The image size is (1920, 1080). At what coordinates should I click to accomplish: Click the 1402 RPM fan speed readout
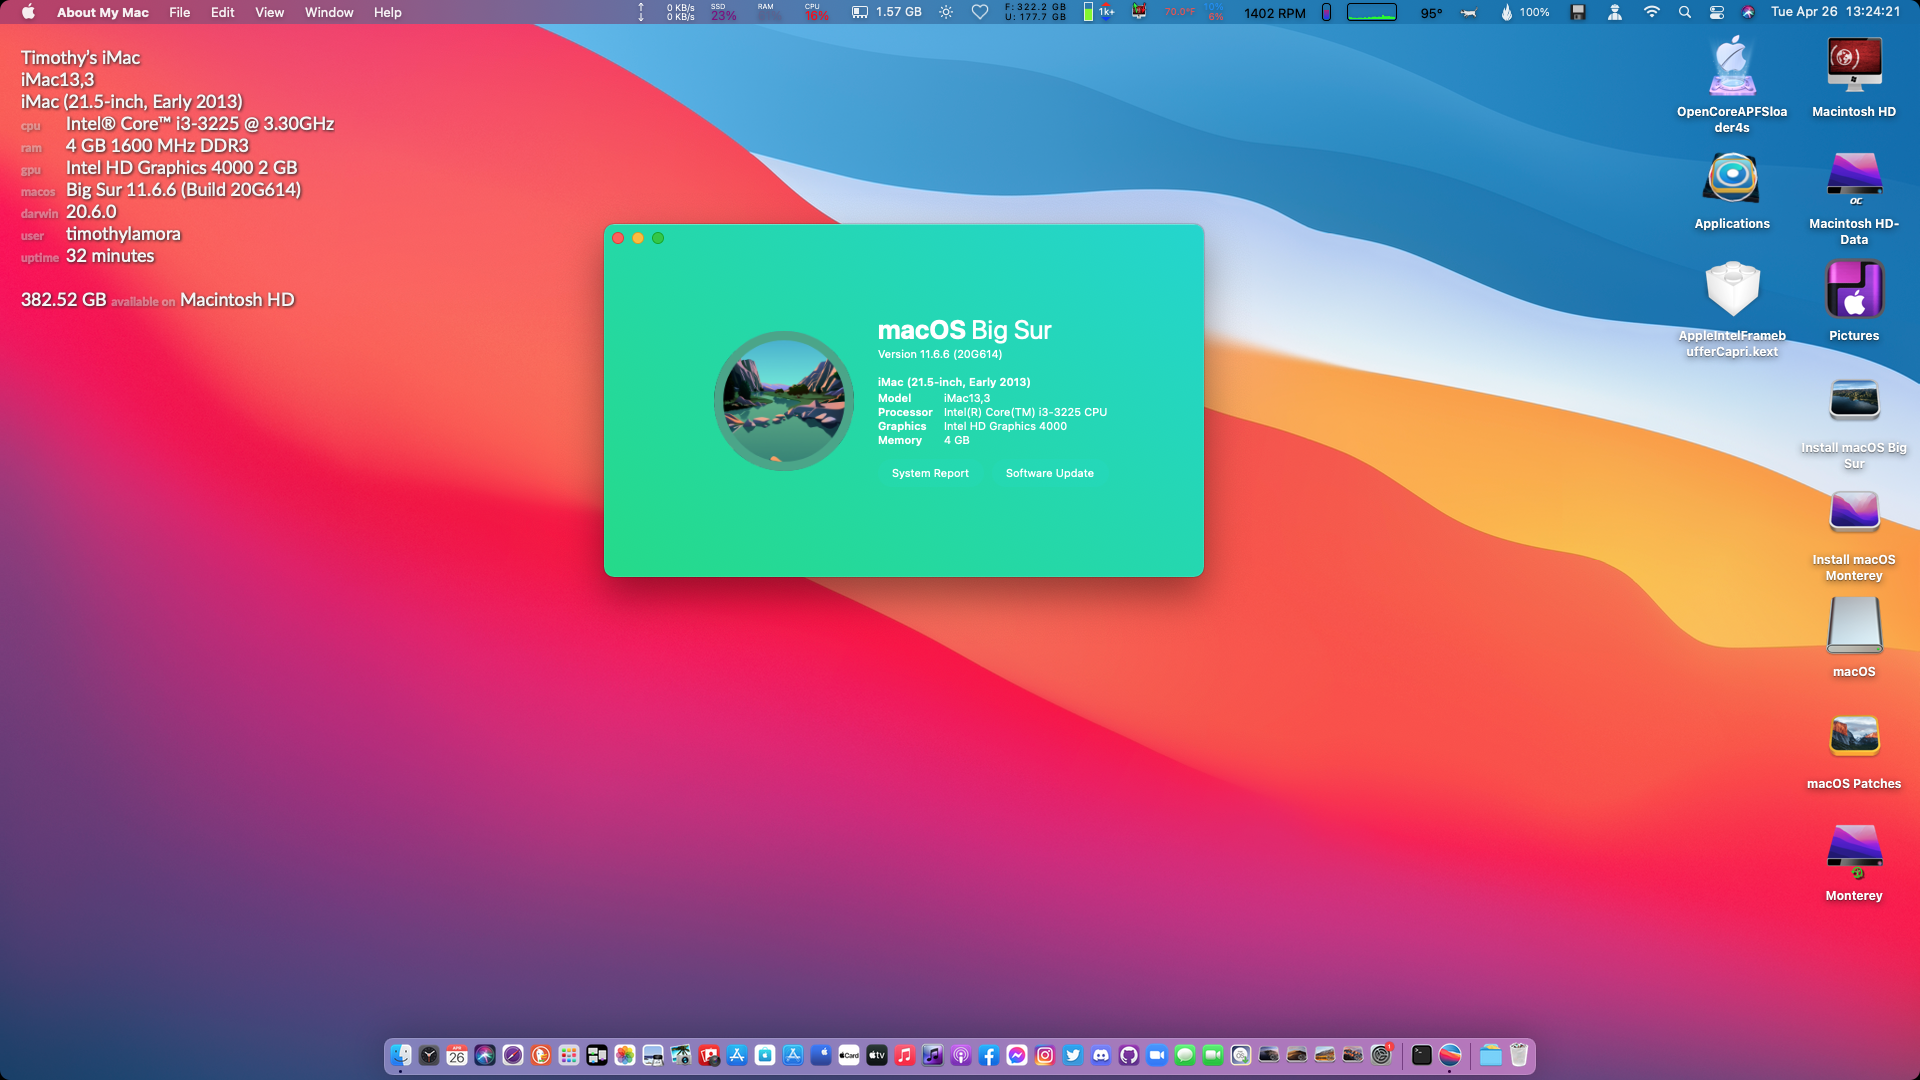[x=1274, y=12]
